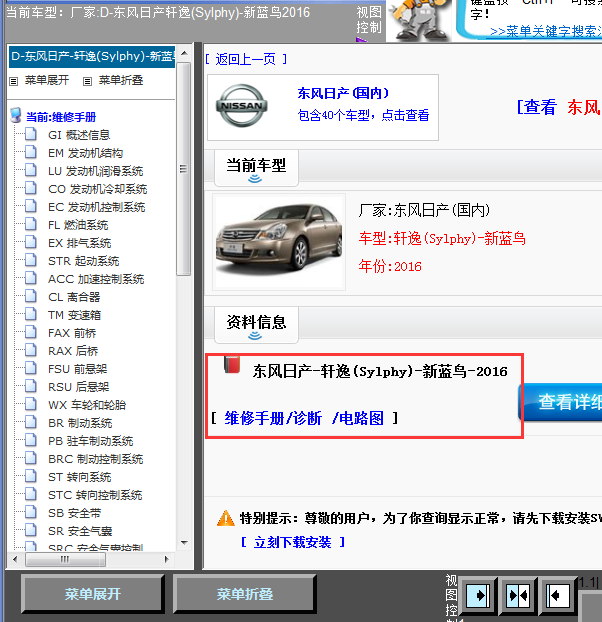Open the 东风日产(国内) link
The image size is (602, 622).
343,93
